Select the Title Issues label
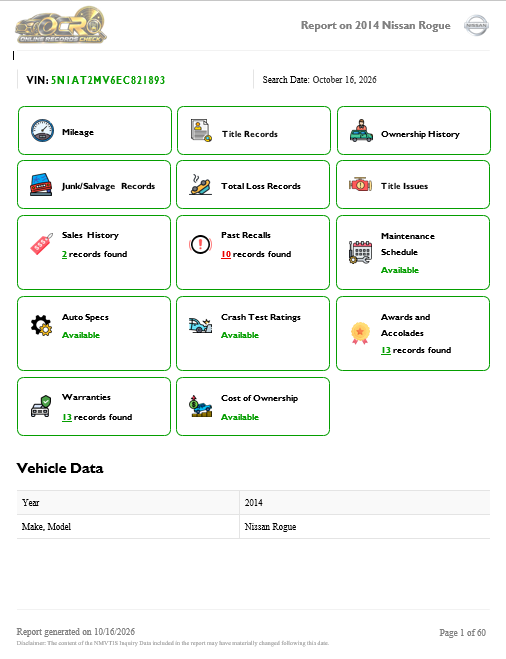 (404, 186)
